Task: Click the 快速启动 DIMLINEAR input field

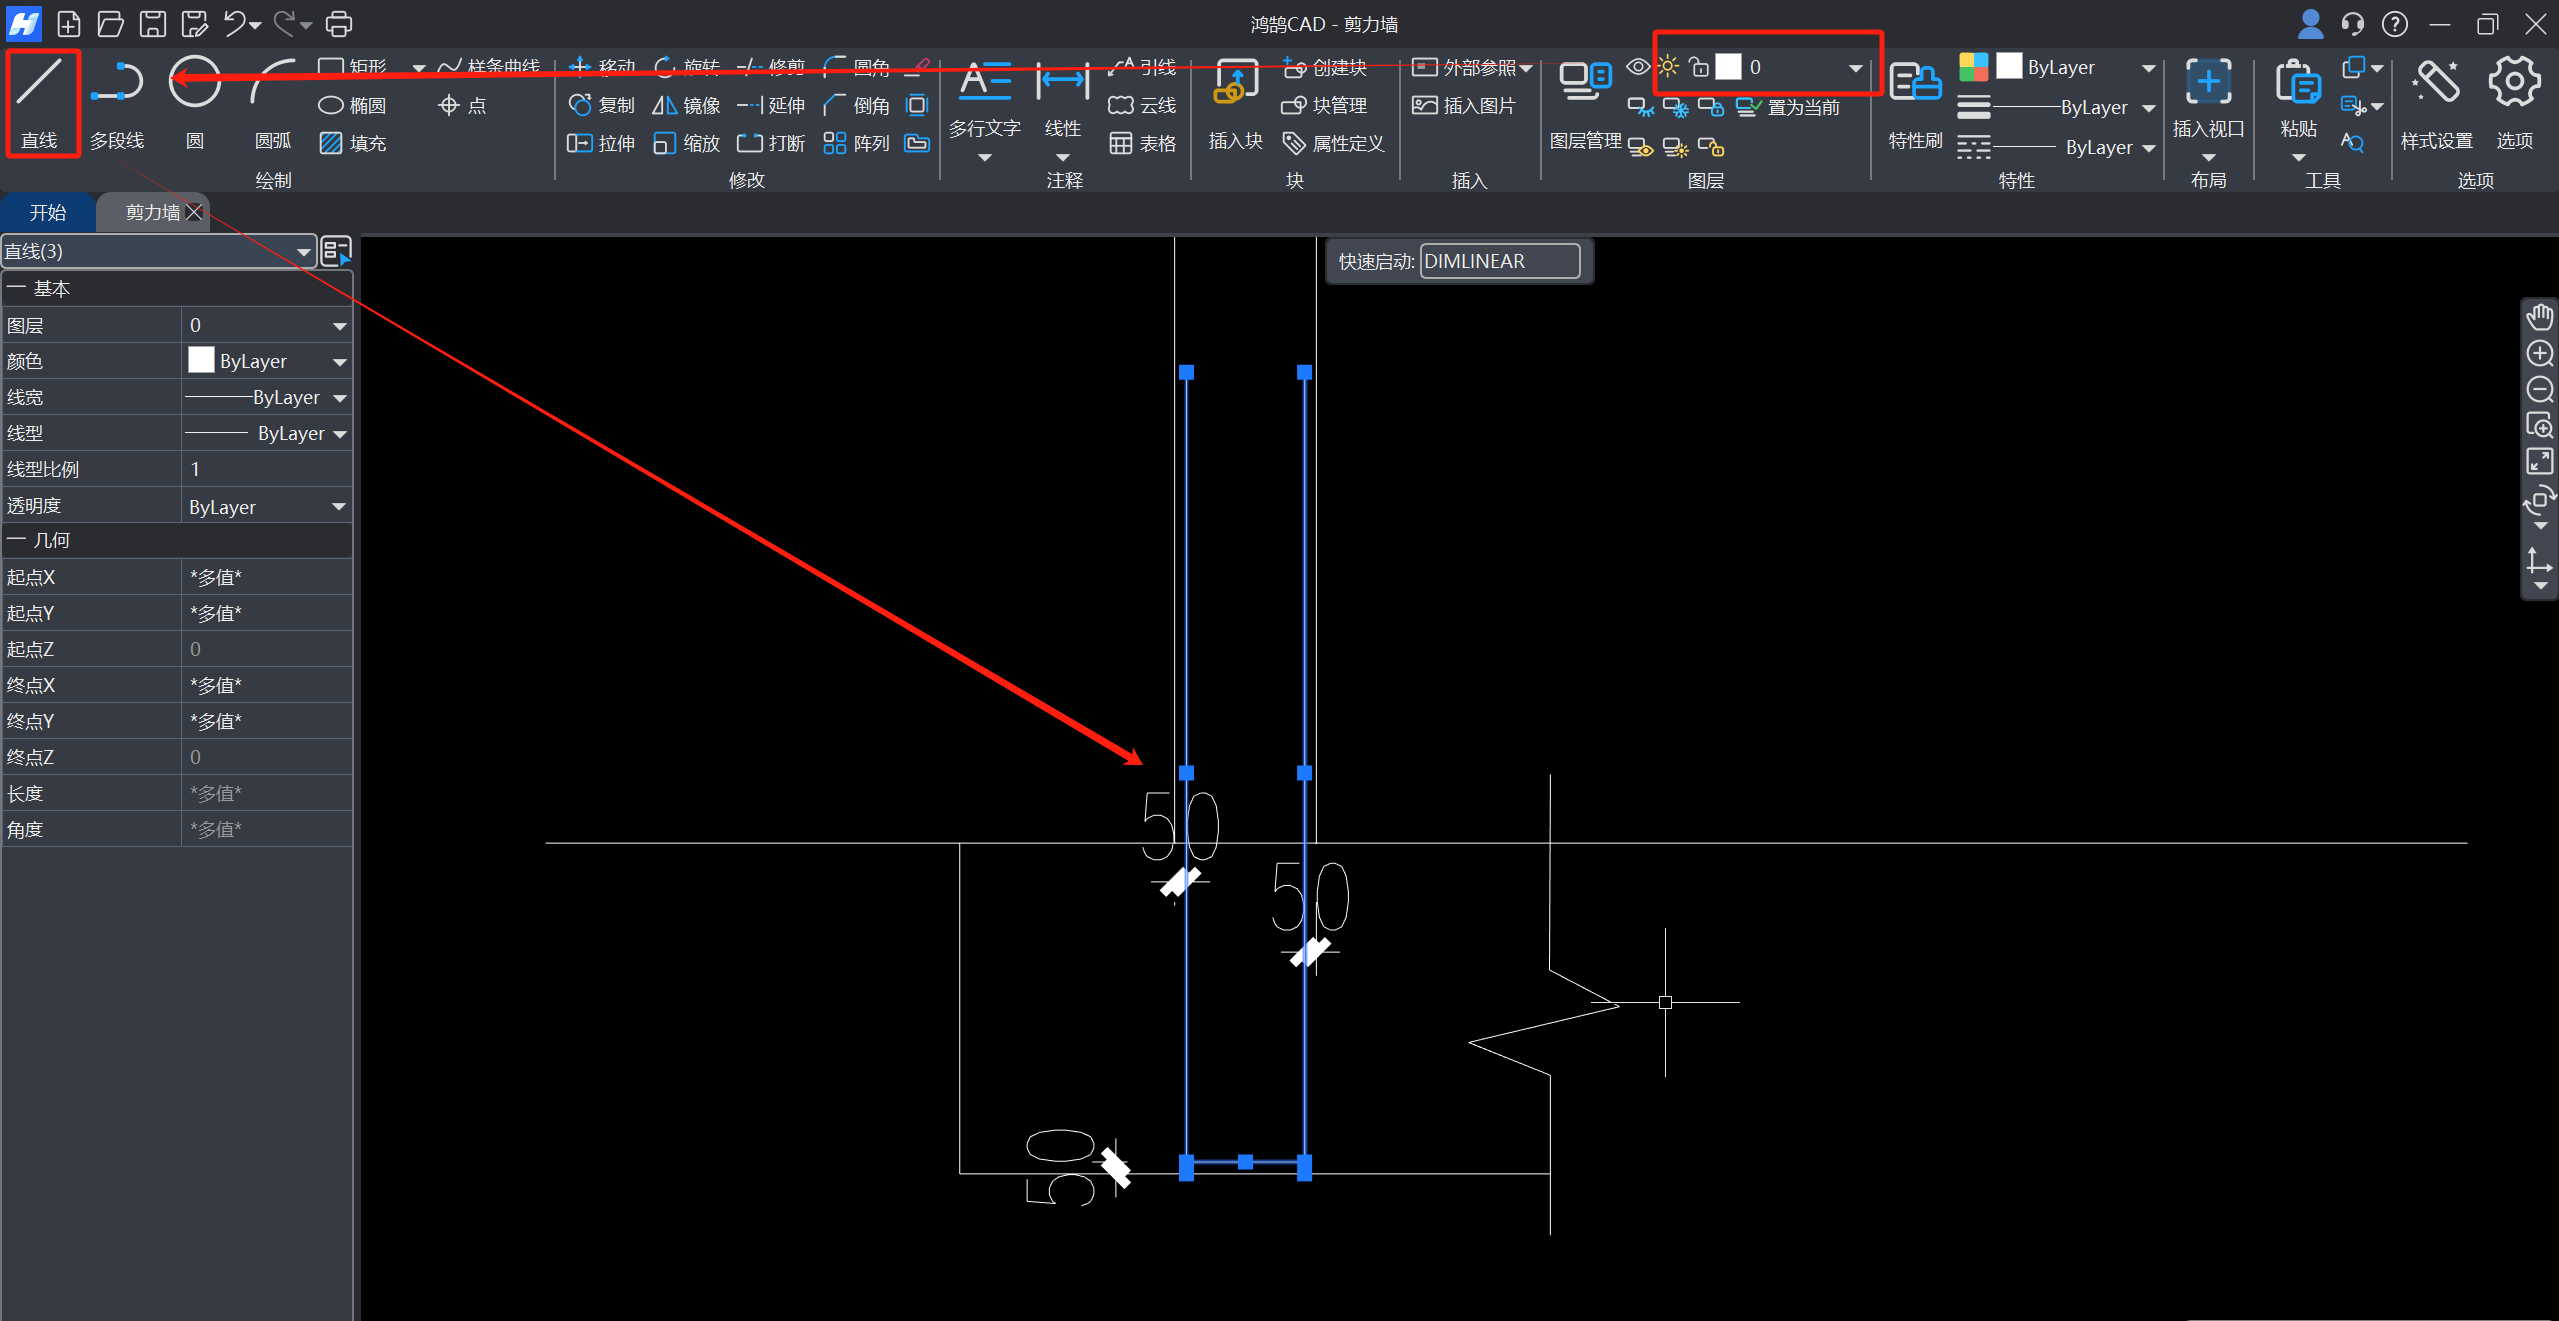Action: pos(1498,261)
